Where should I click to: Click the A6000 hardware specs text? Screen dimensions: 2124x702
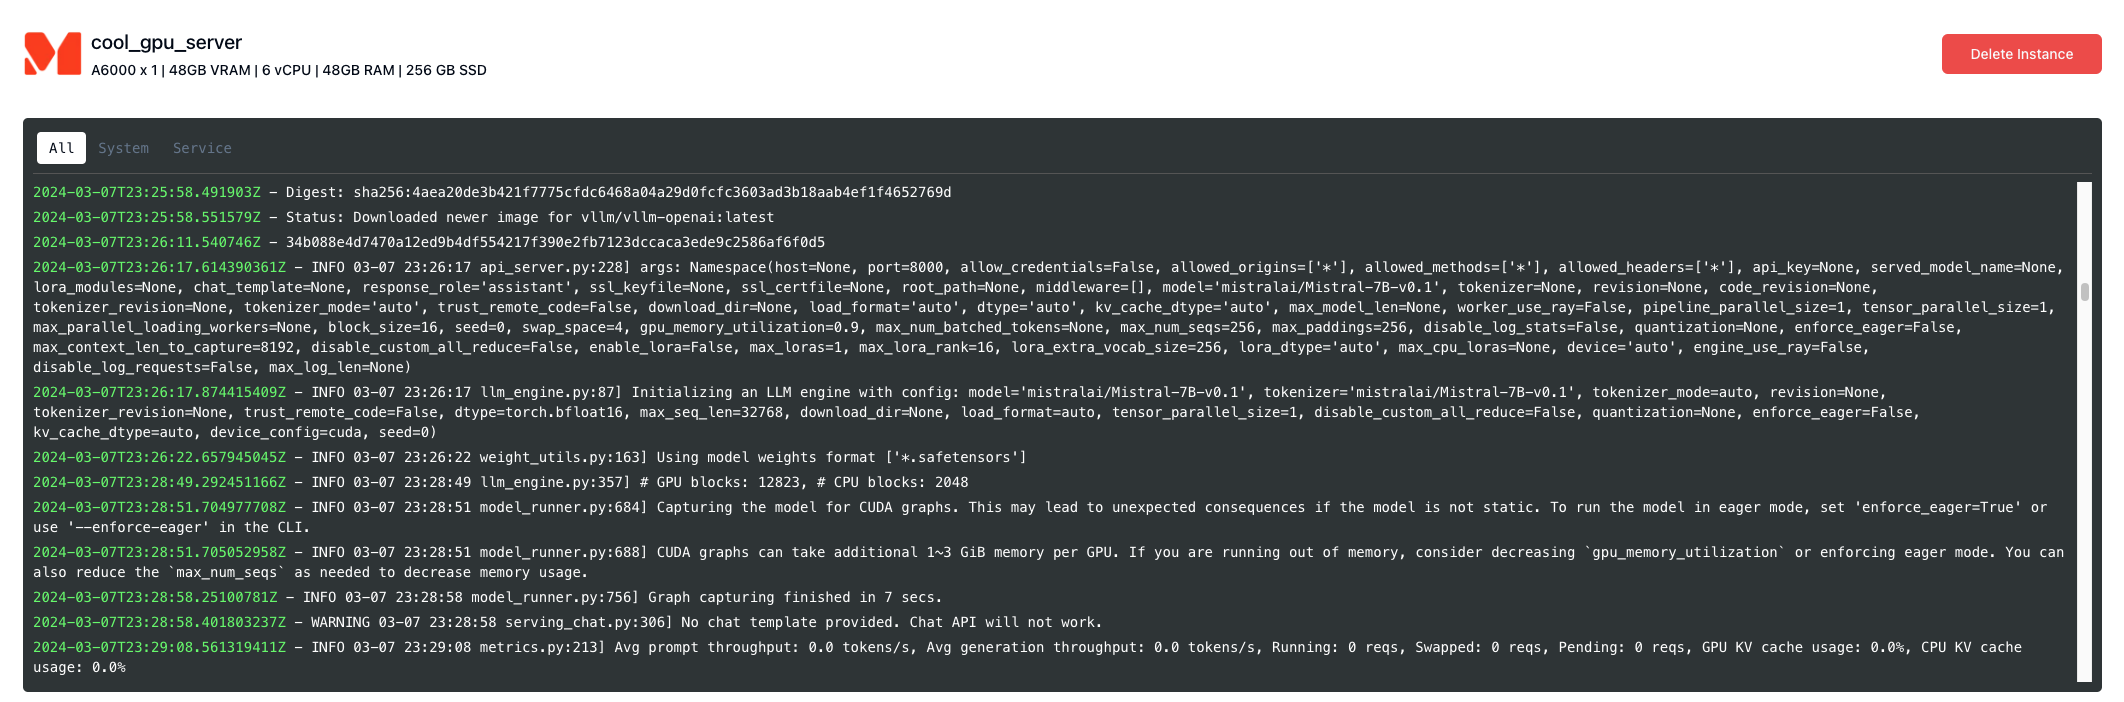tap(288, 70)
